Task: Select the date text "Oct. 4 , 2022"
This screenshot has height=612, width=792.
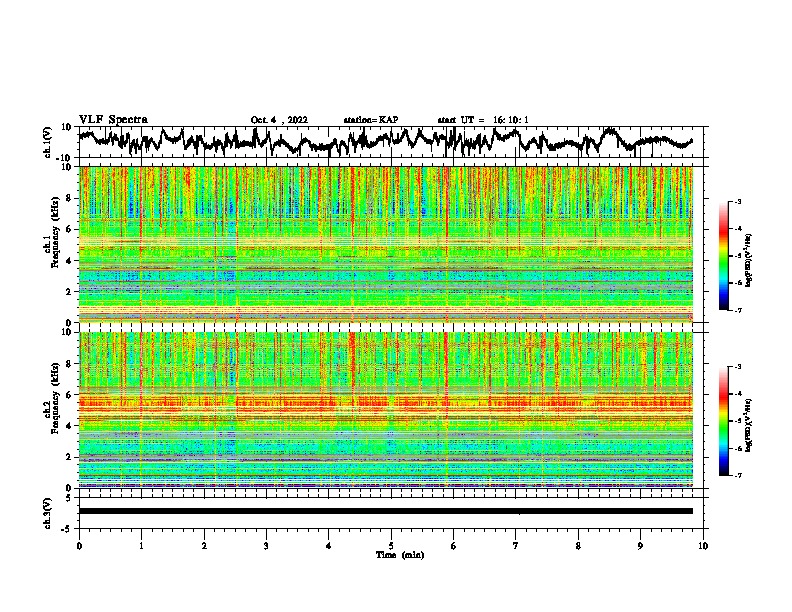Action: coord(279,120)
